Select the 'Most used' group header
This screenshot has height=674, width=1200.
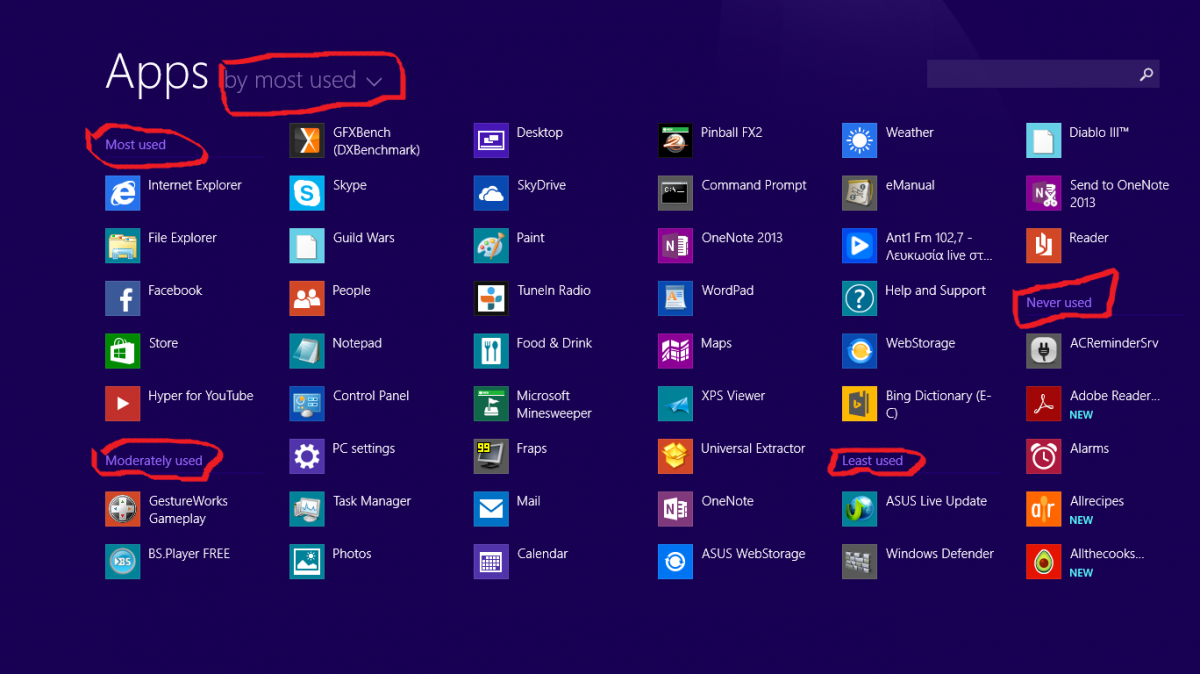136,145
